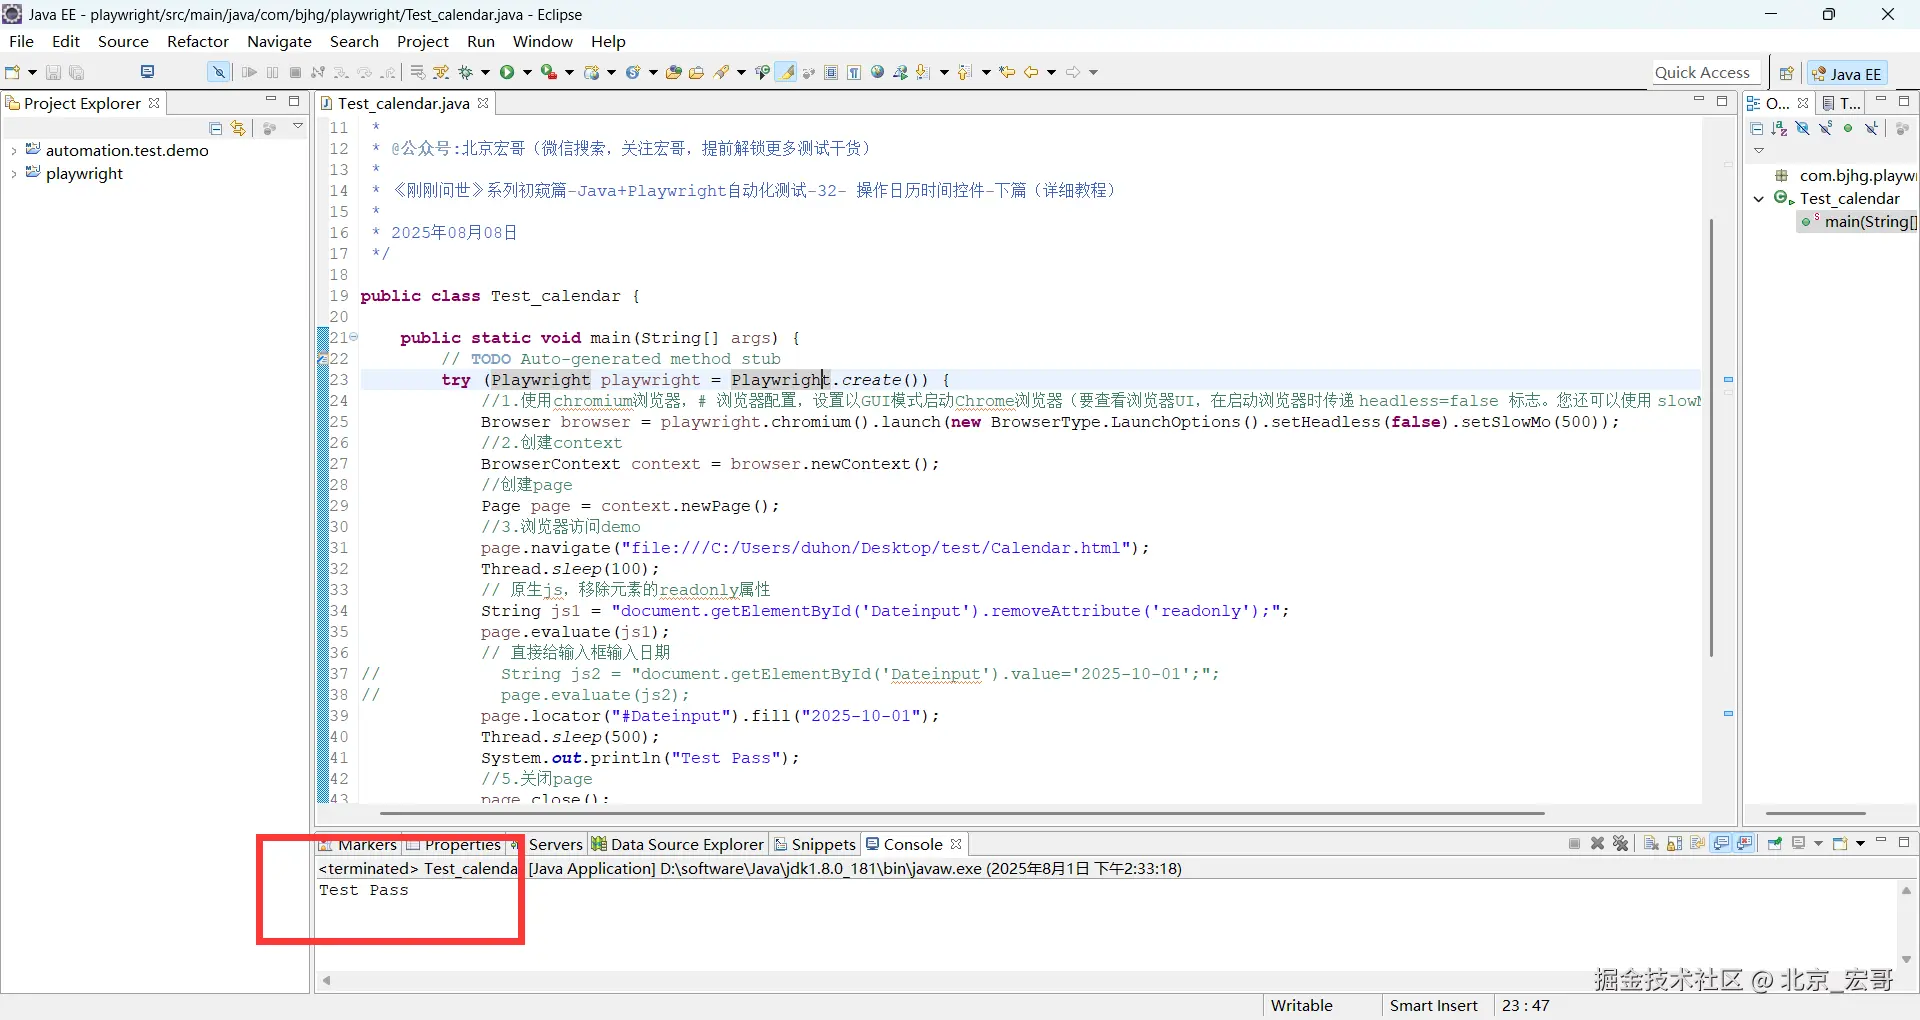Toggle Hide Local Types in Outline

coord(1871,128)
